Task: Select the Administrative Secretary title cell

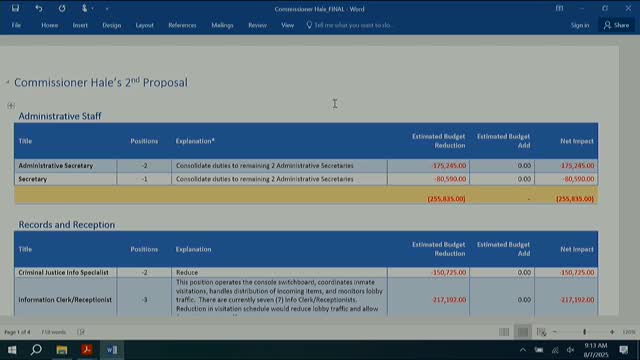Action: [x=66, y=166]
